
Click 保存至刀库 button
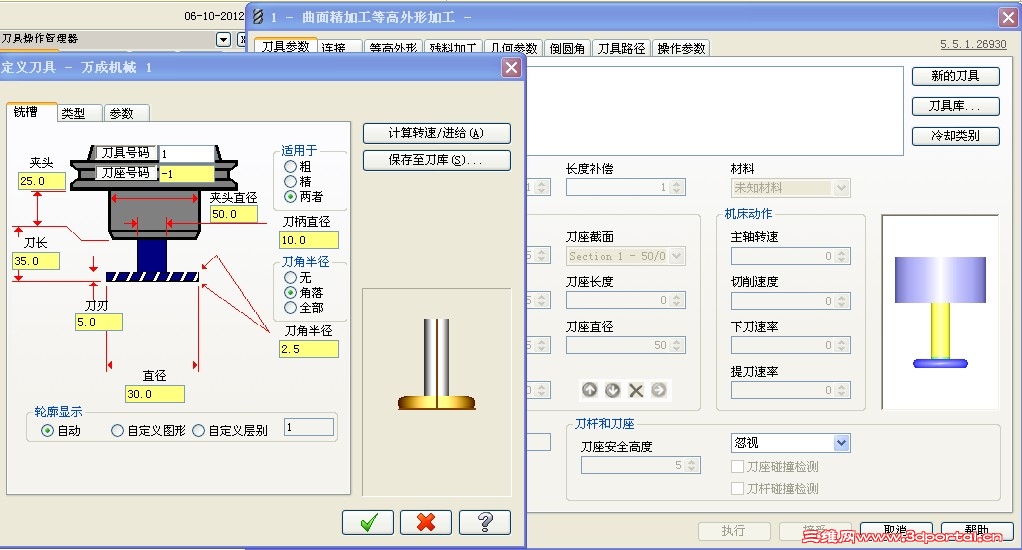click(436, 160)
